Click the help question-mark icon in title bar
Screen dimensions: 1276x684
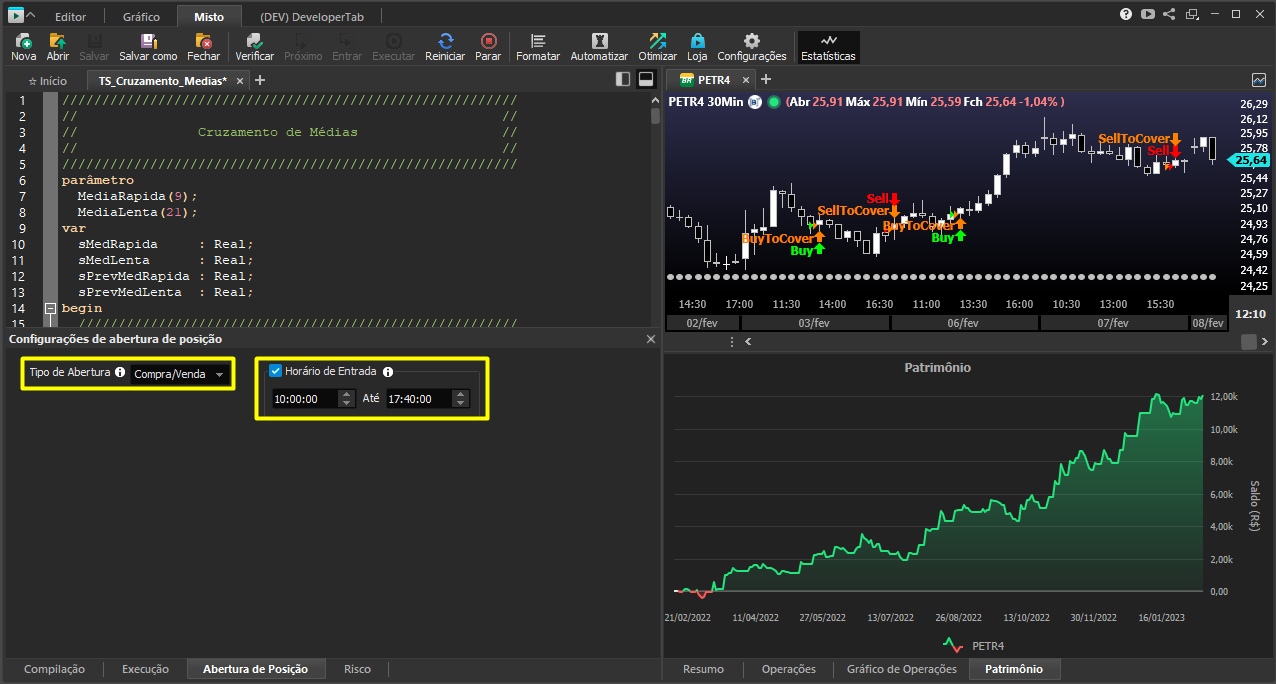[1126, 14]
